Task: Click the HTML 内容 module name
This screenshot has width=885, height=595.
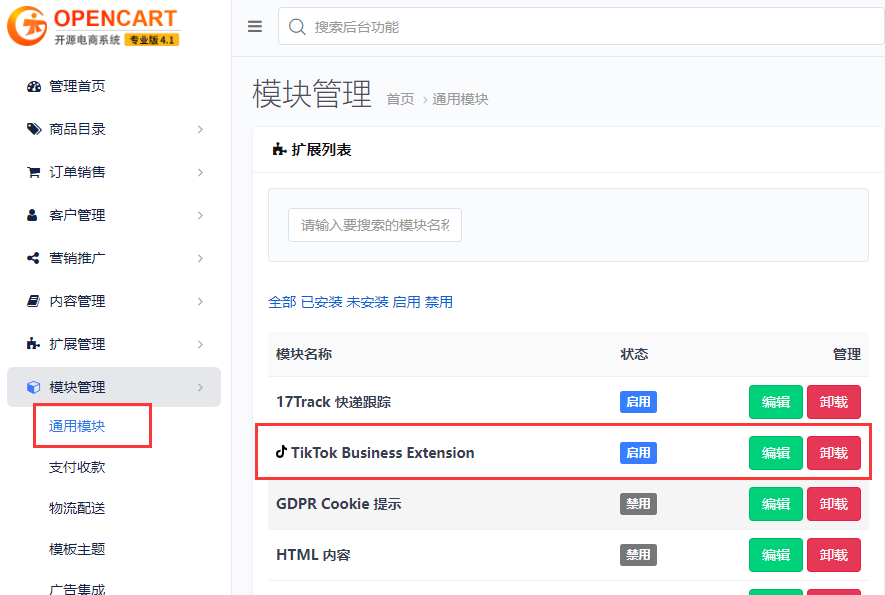Action: pos(313,555)
